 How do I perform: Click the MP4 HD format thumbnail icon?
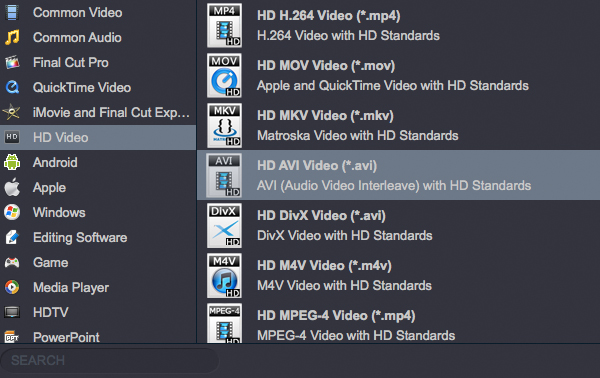[224, 25]
